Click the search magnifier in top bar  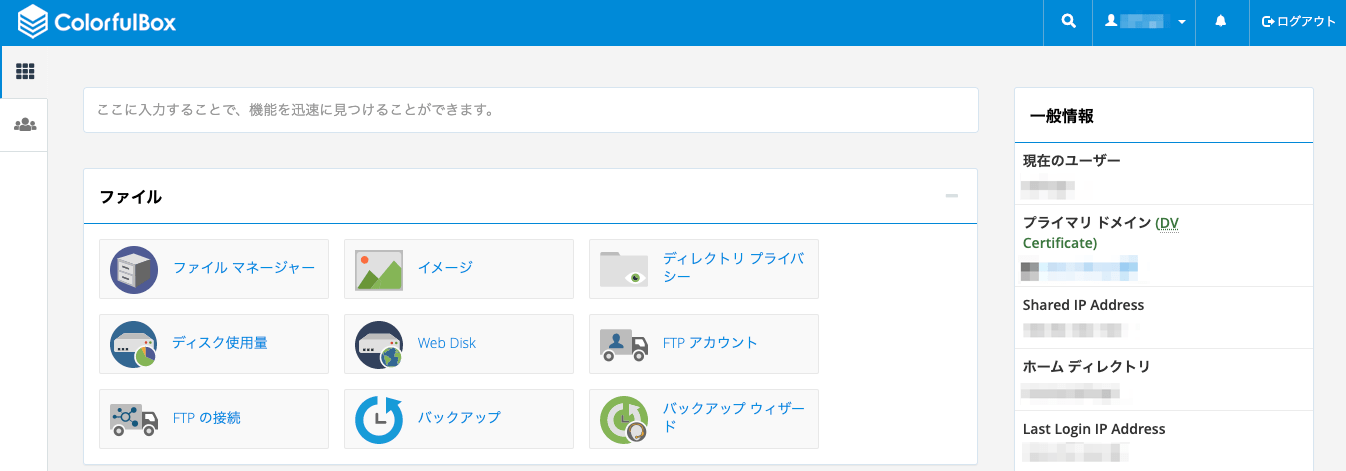point(1069,22)
